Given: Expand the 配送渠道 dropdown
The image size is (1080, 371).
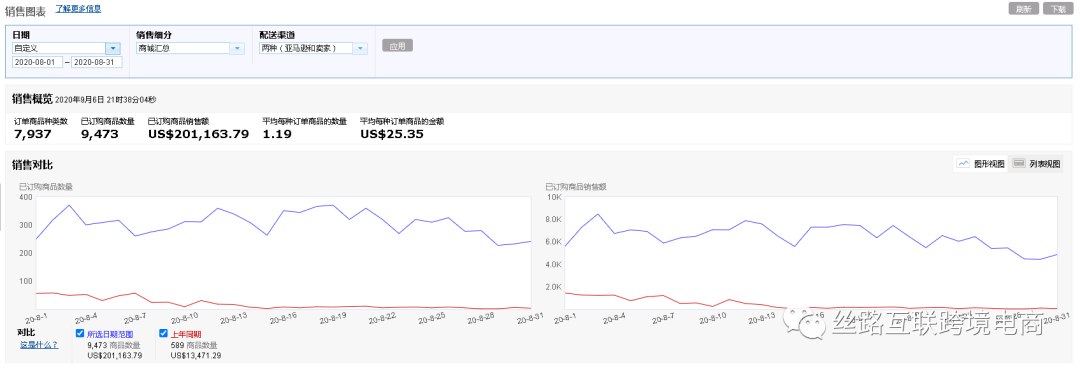Looking at the screenshot, I should (x=360, y=48).
